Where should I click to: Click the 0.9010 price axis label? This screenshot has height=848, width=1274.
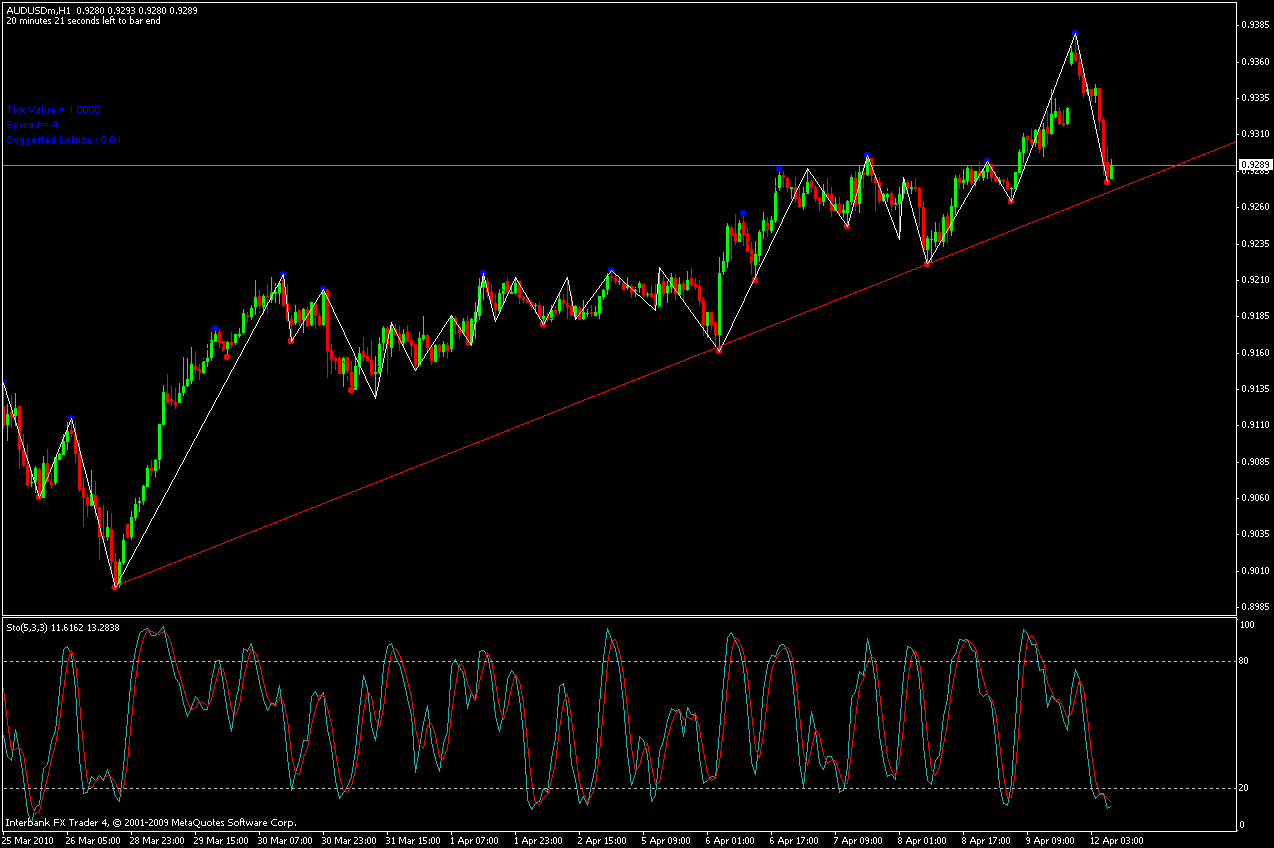pyautogui.click(x=1255, y=571)
